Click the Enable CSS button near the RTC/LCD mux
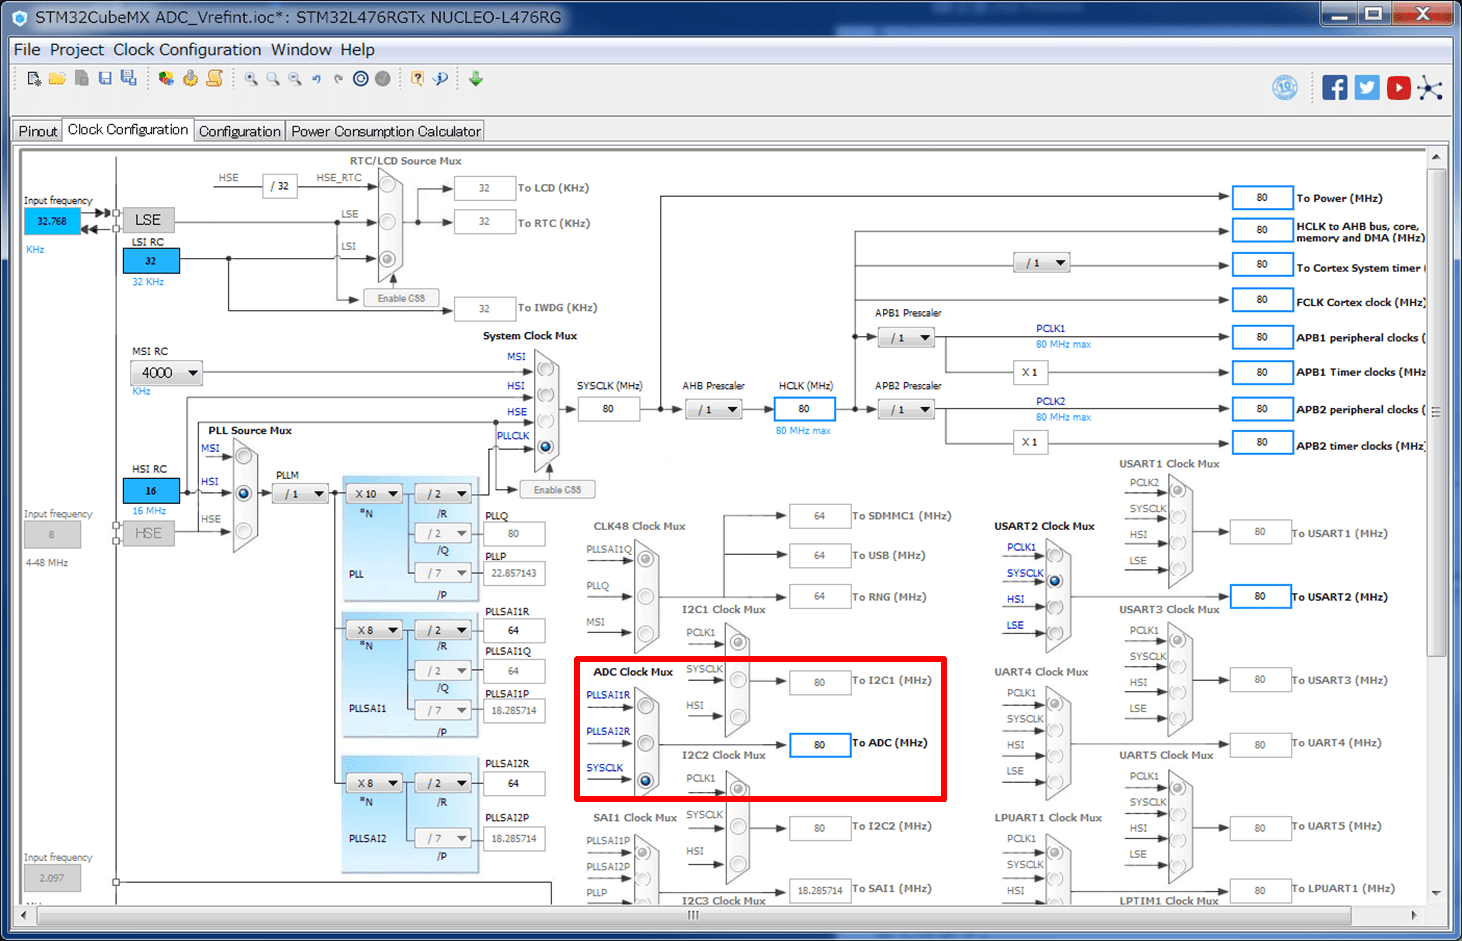The width and height of the screenshot is (1462, 941). (401, 298)
